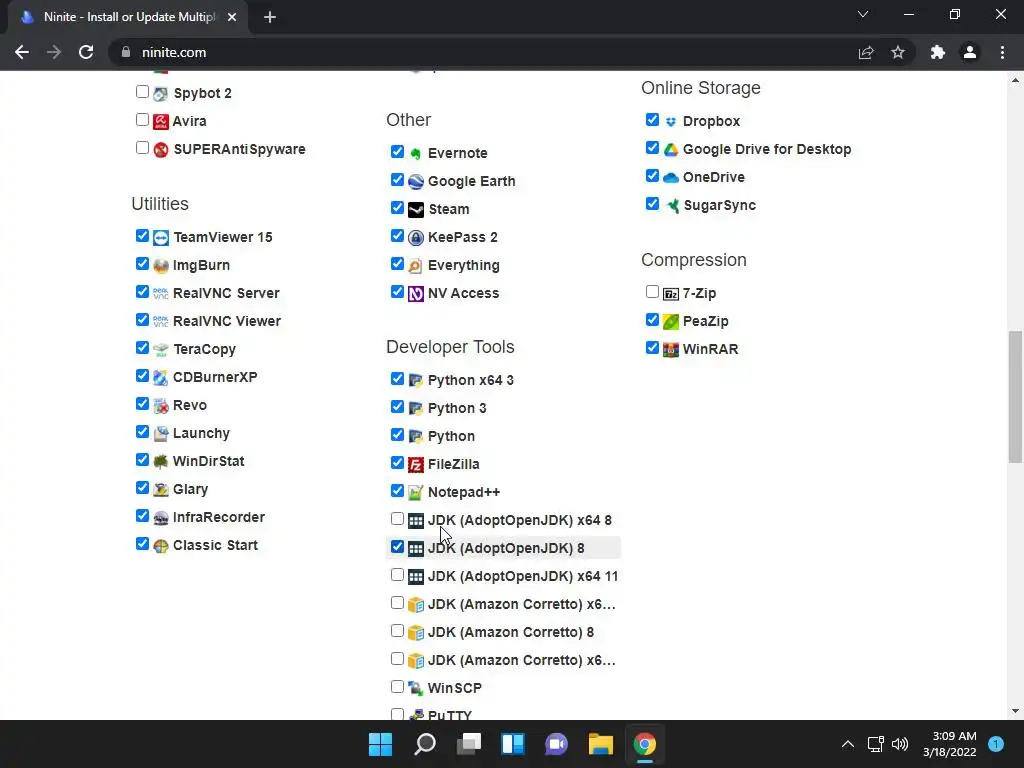Click the ImgBurn disc icon

click(161, 266)
